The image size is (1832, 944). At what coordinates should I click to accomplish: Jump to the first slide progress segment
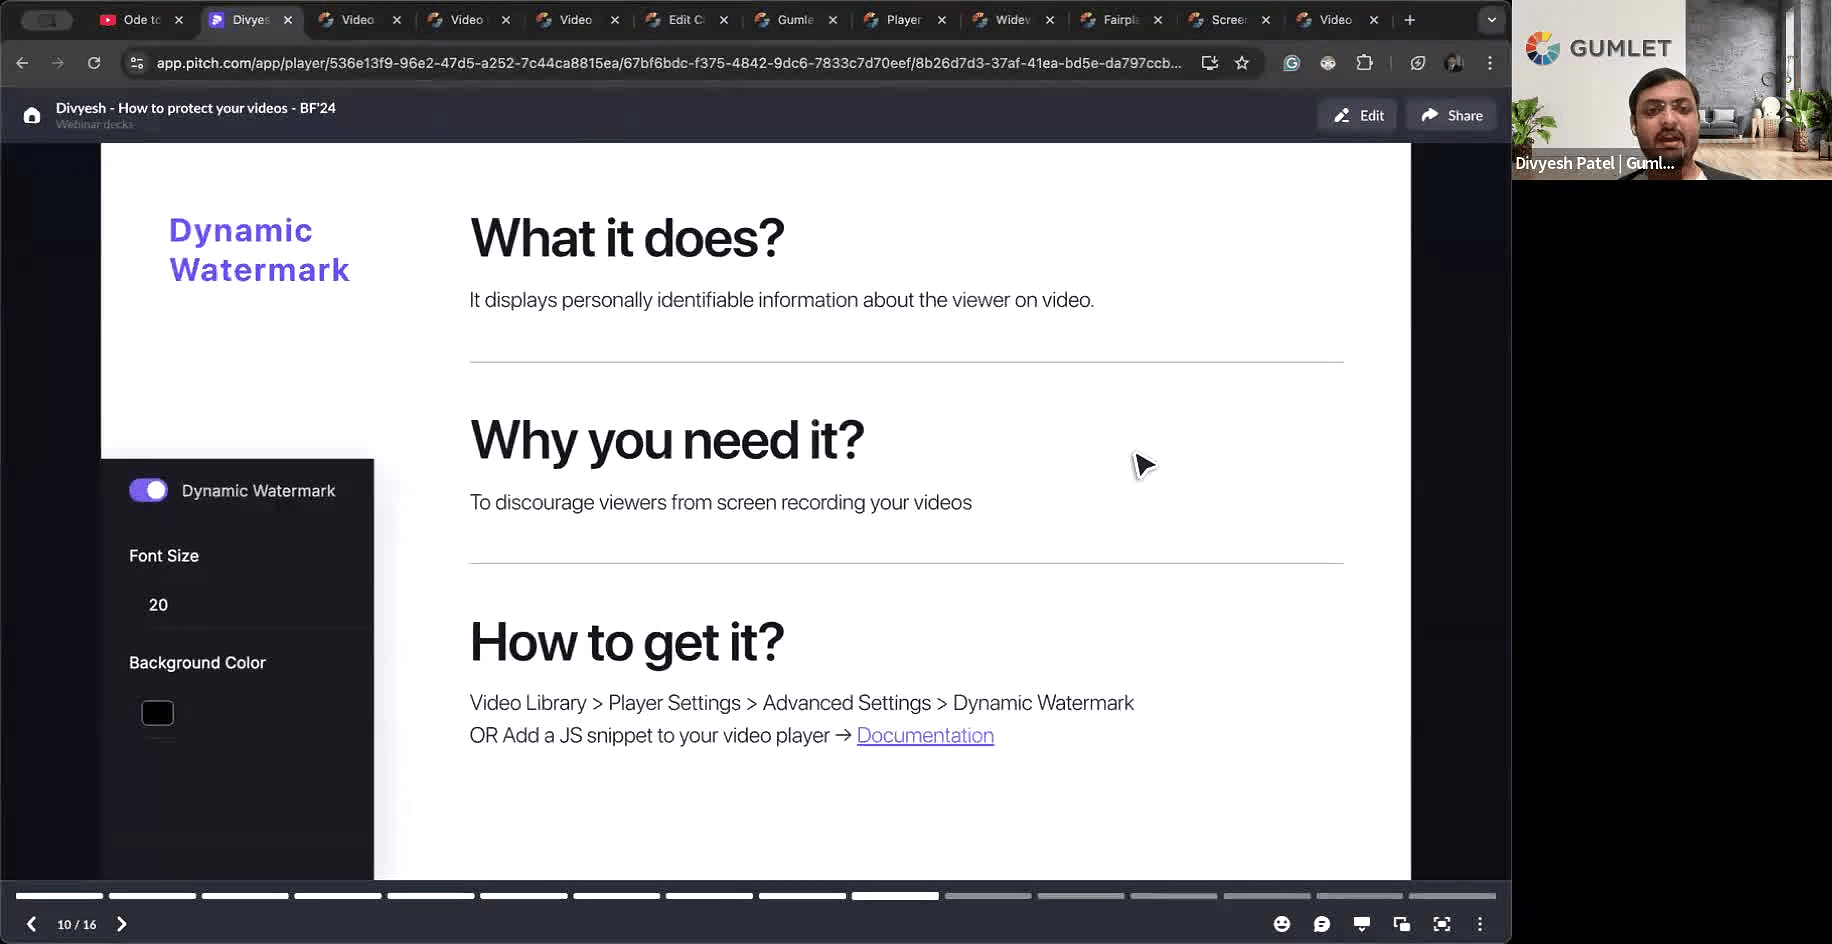(x=59, y=896)
